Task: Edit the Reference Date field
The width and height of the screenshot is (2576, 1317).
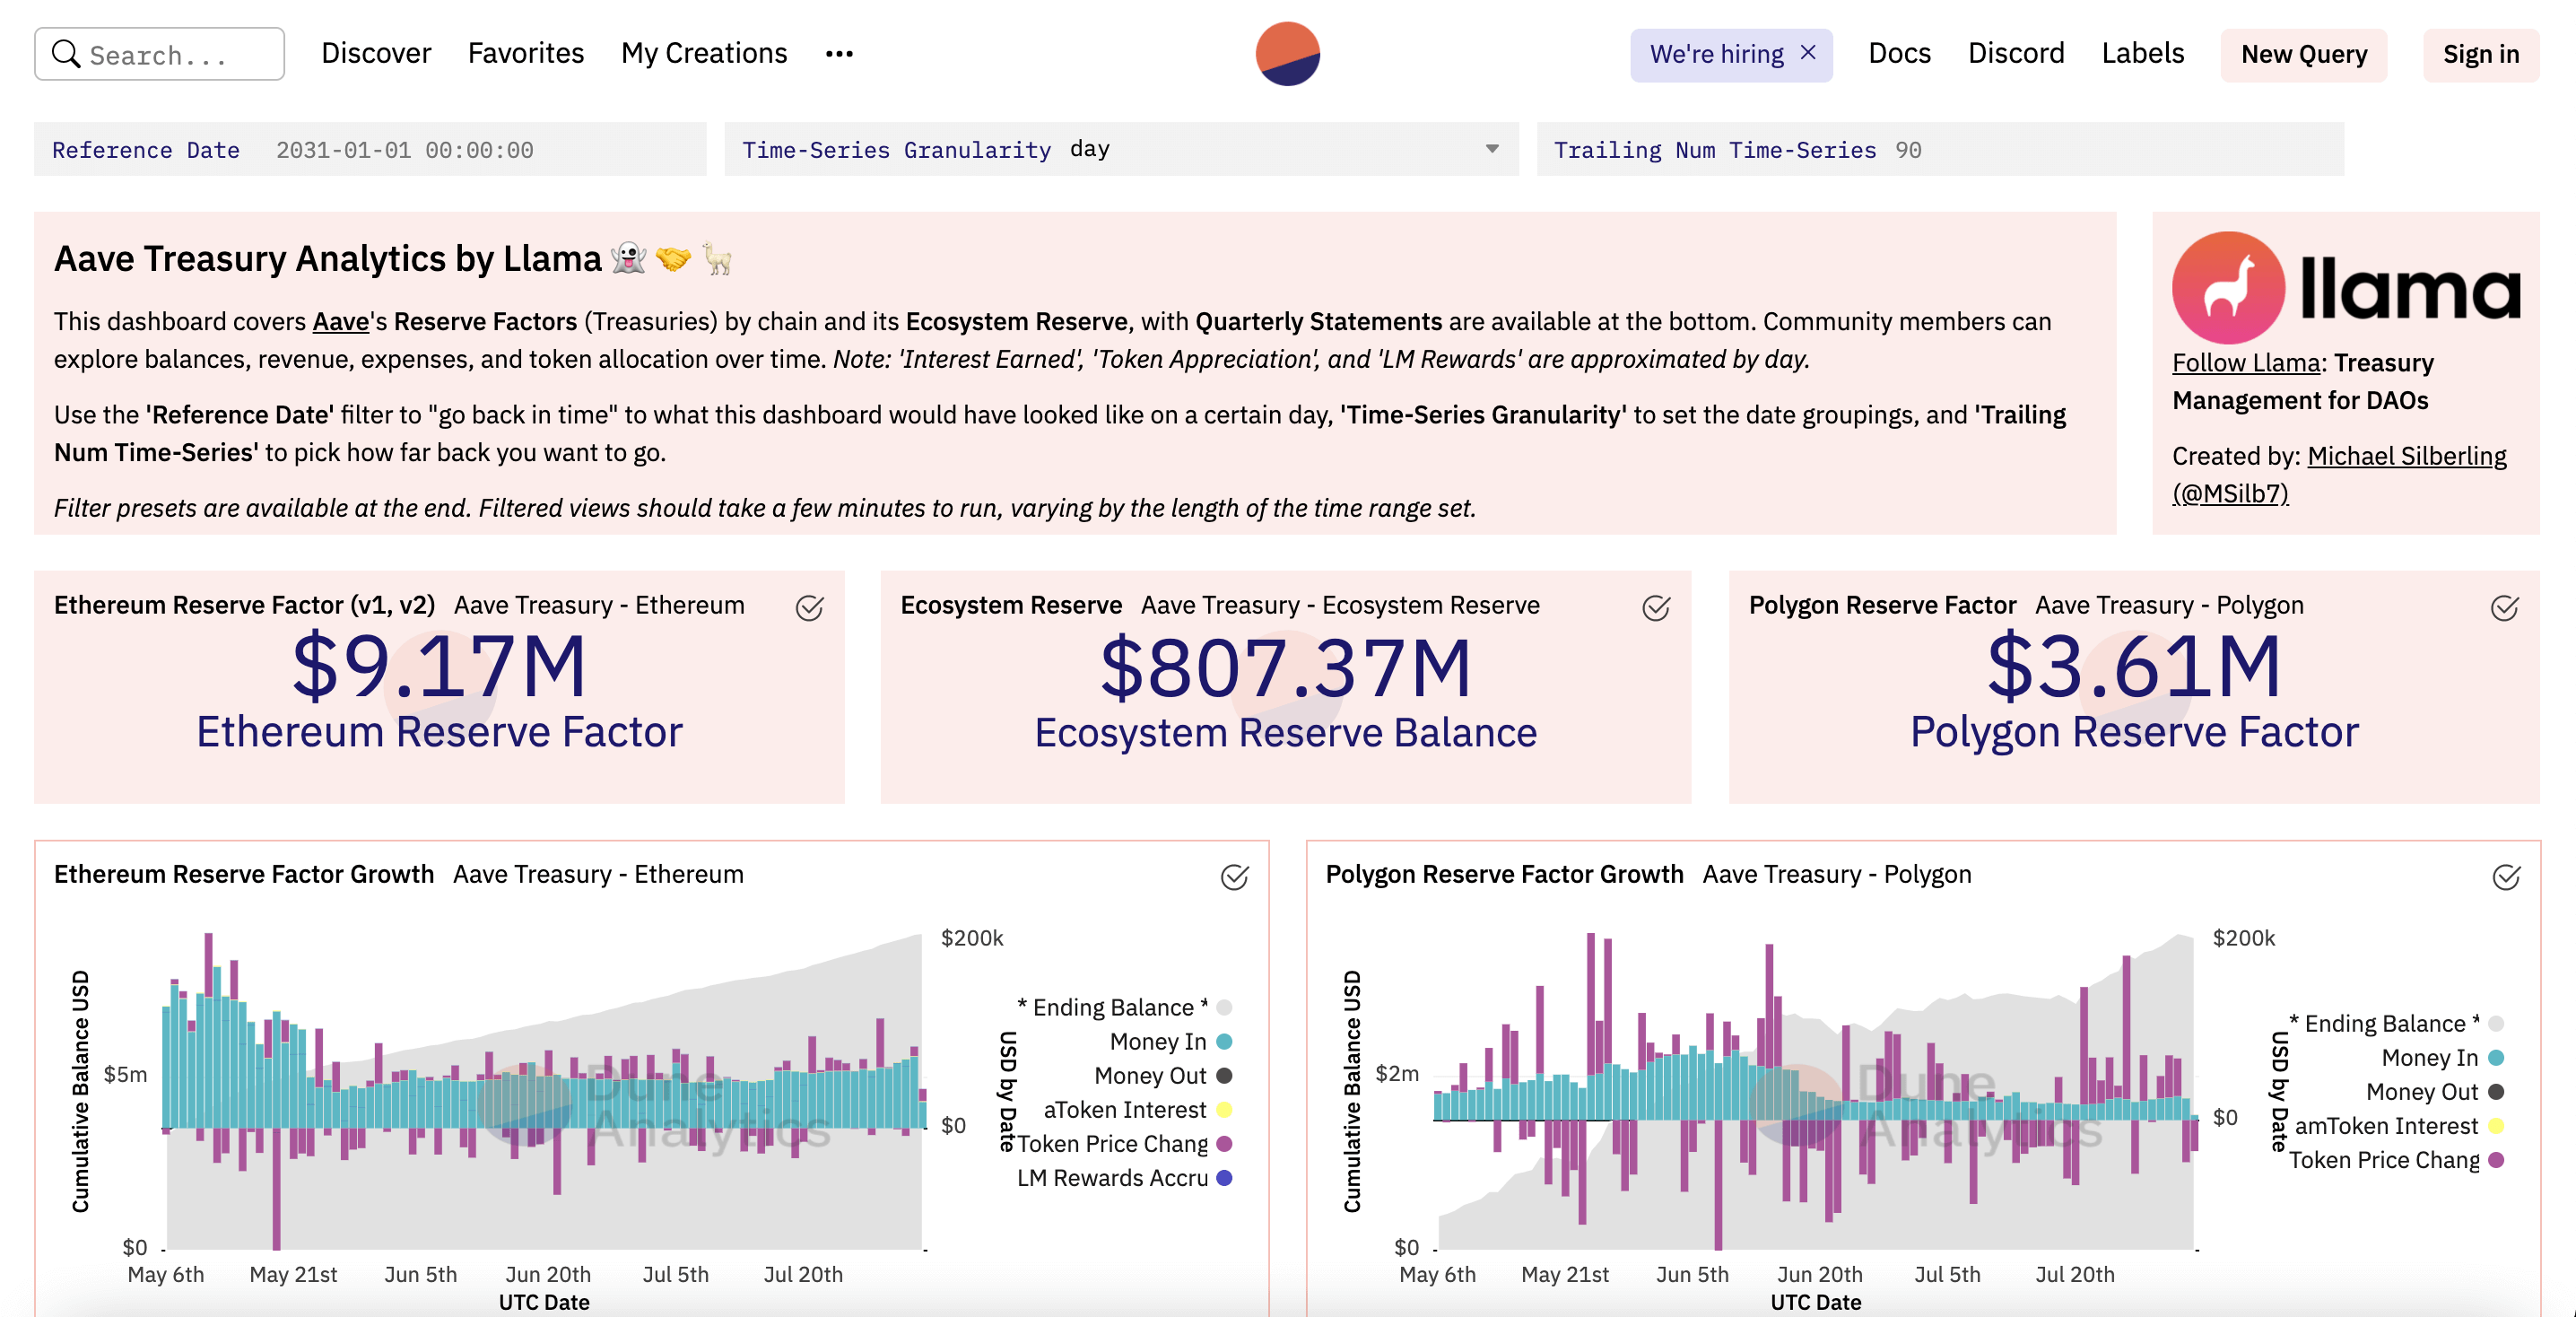Action: [370, 150]
